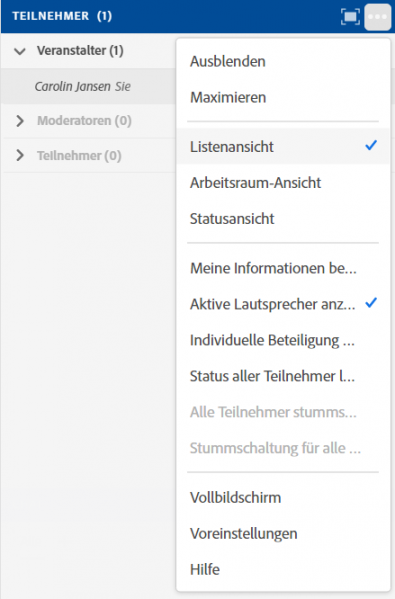
Task: Open the three-dot pod options button
Action: [377, 17]
